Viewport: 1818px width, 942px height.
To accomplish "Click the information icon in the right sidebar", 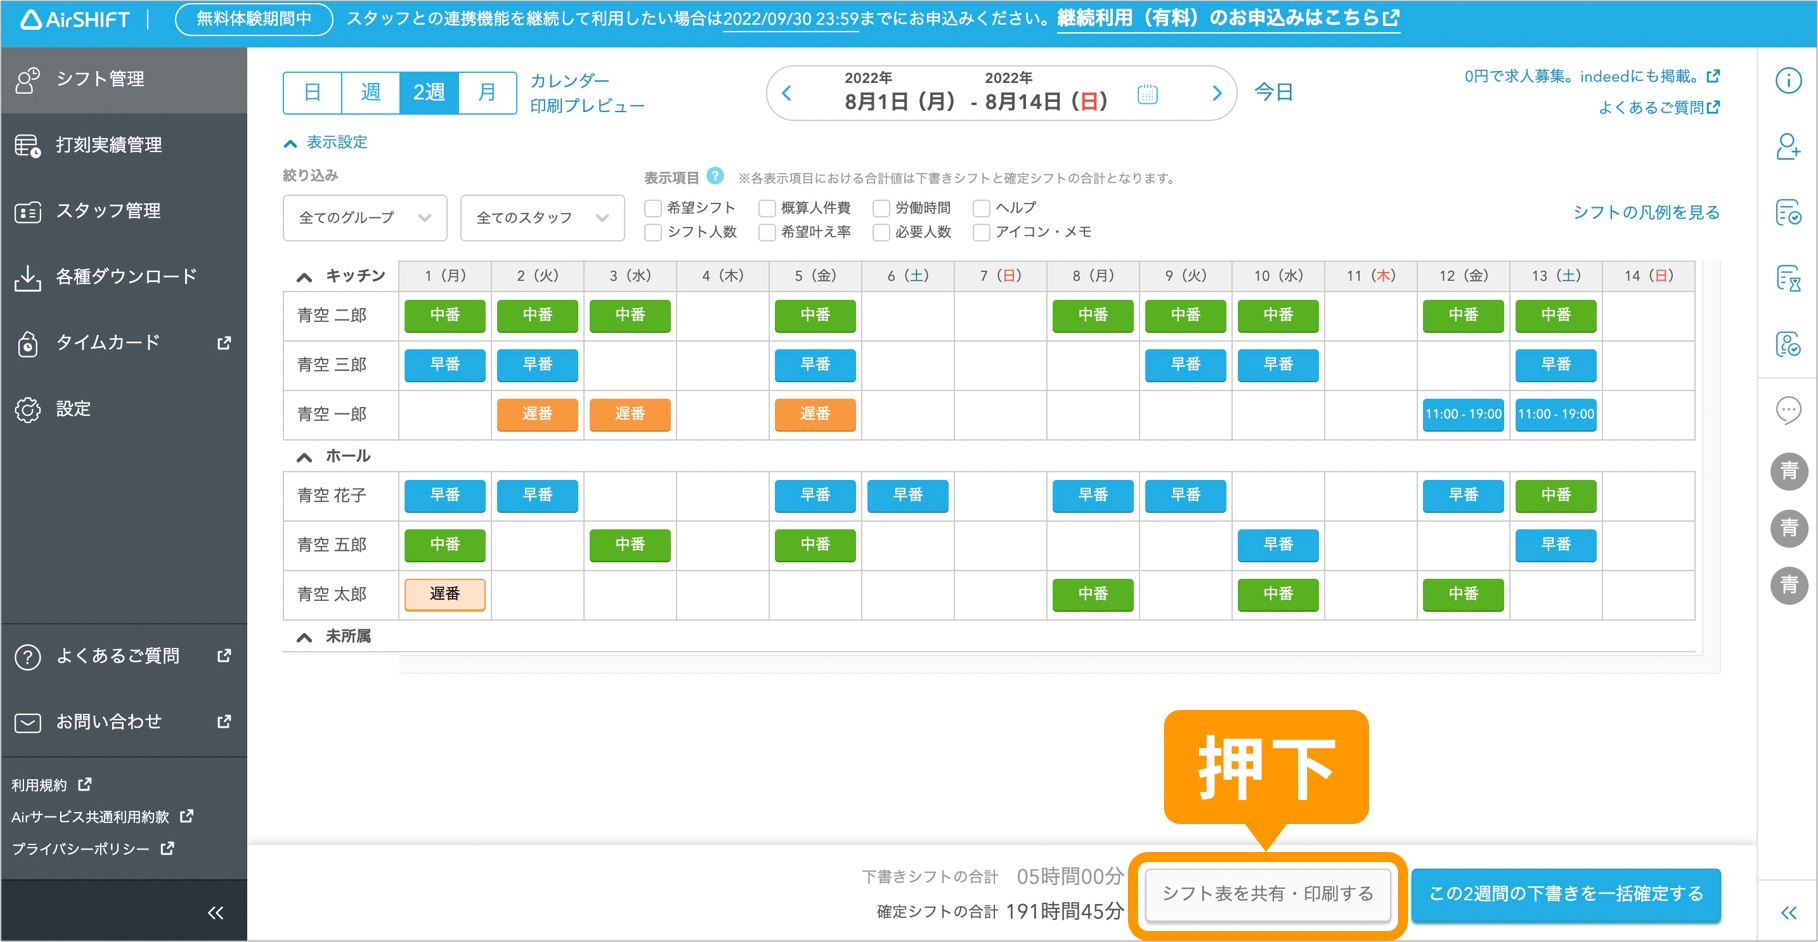I will coord(1788,81).
